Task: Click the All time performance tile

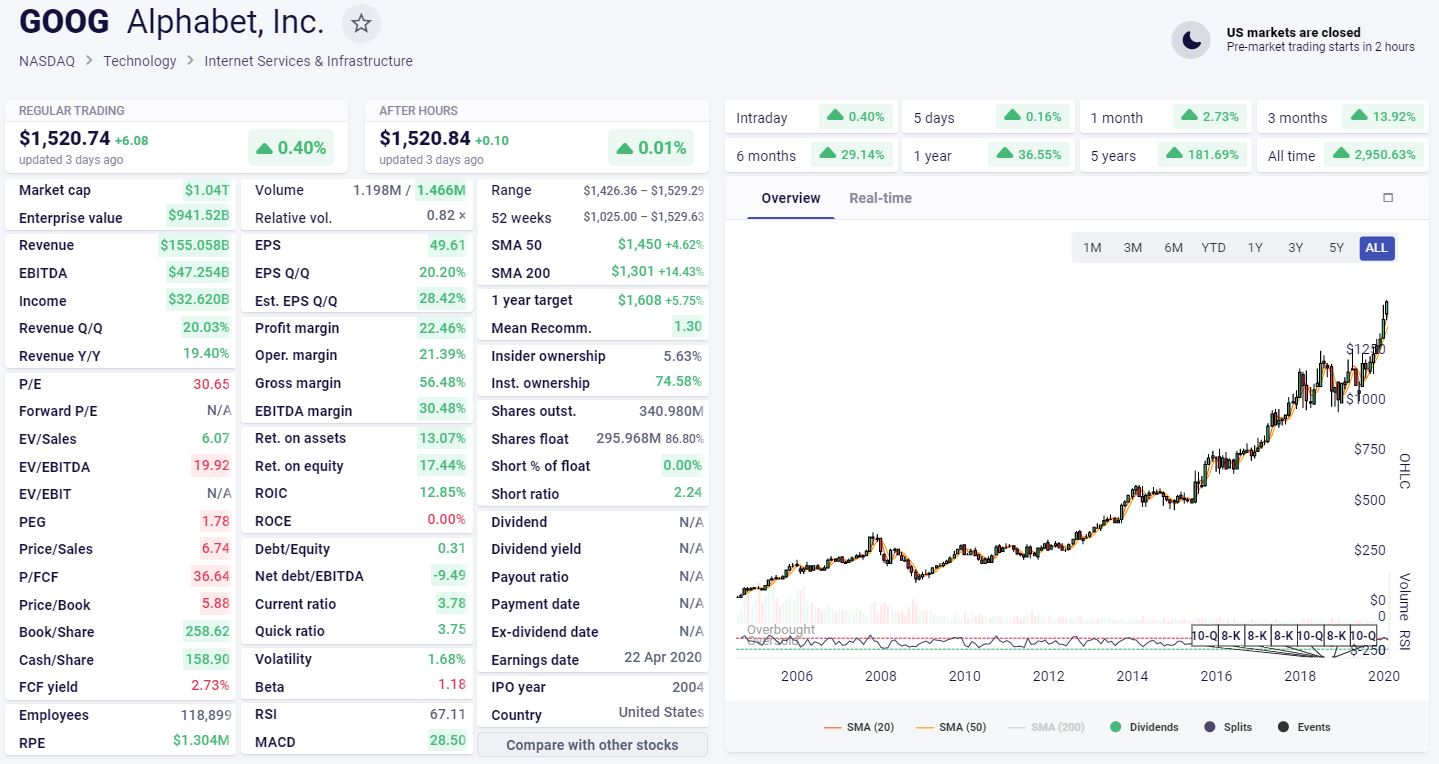Action: point(1342,155)
